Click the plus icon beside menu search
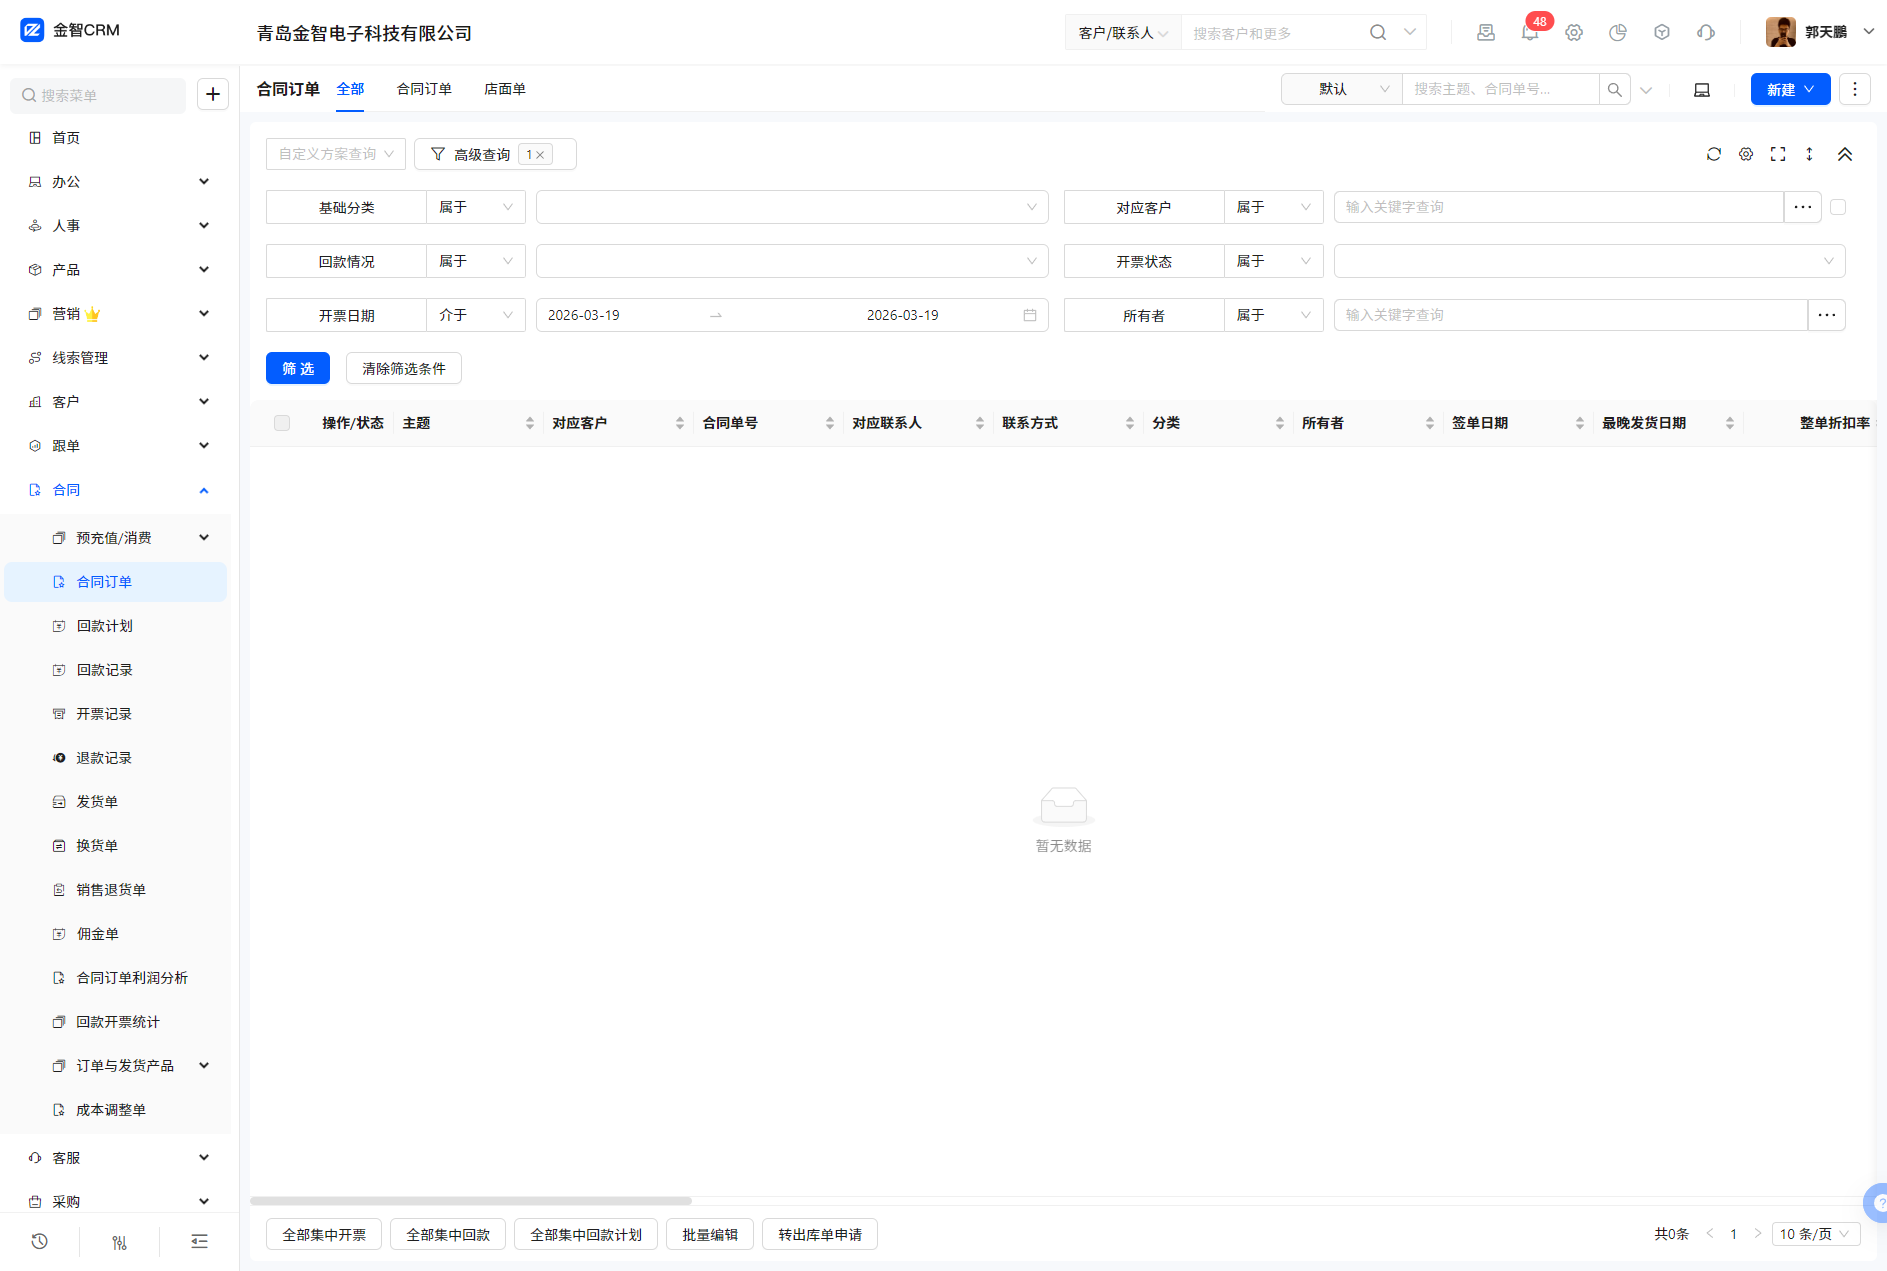The height and width of the screenshot is (1271, 1887). pyautogui.click(x=213, y=94)
